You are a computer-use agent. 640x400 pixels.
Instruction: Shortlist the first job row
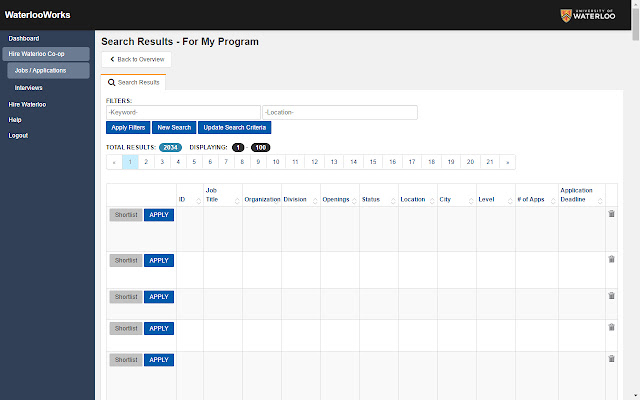pos(126,215)
